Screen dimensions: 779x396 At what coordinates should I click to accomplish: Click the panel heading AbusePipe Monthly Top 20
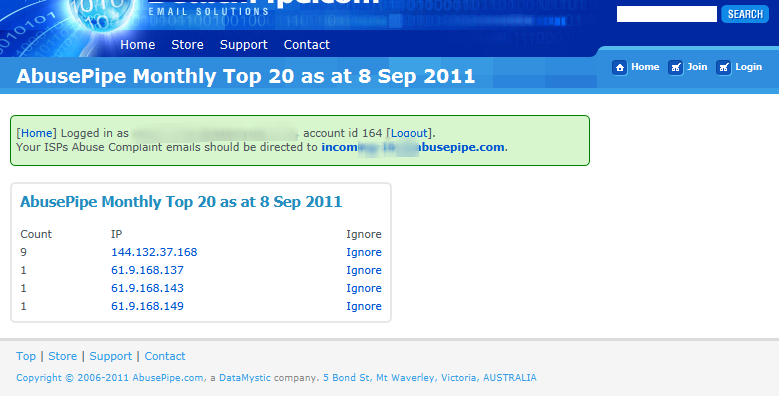181,202
